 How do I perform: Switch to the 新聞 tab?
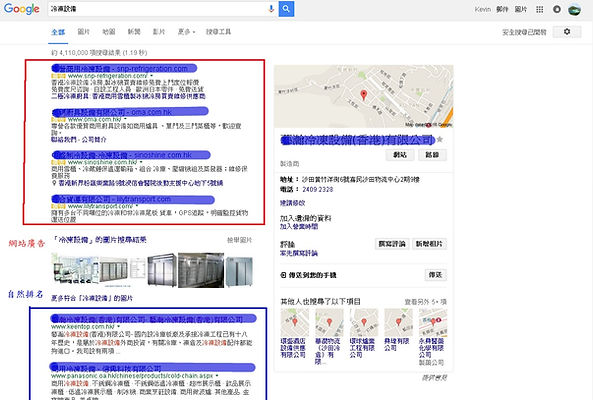click(x=134, y=32)
